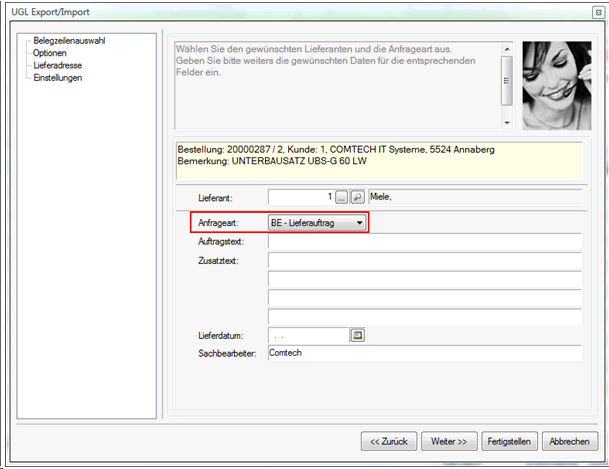Select Belegzeilenauswahl in the navigation tree

tap(69, 41)
